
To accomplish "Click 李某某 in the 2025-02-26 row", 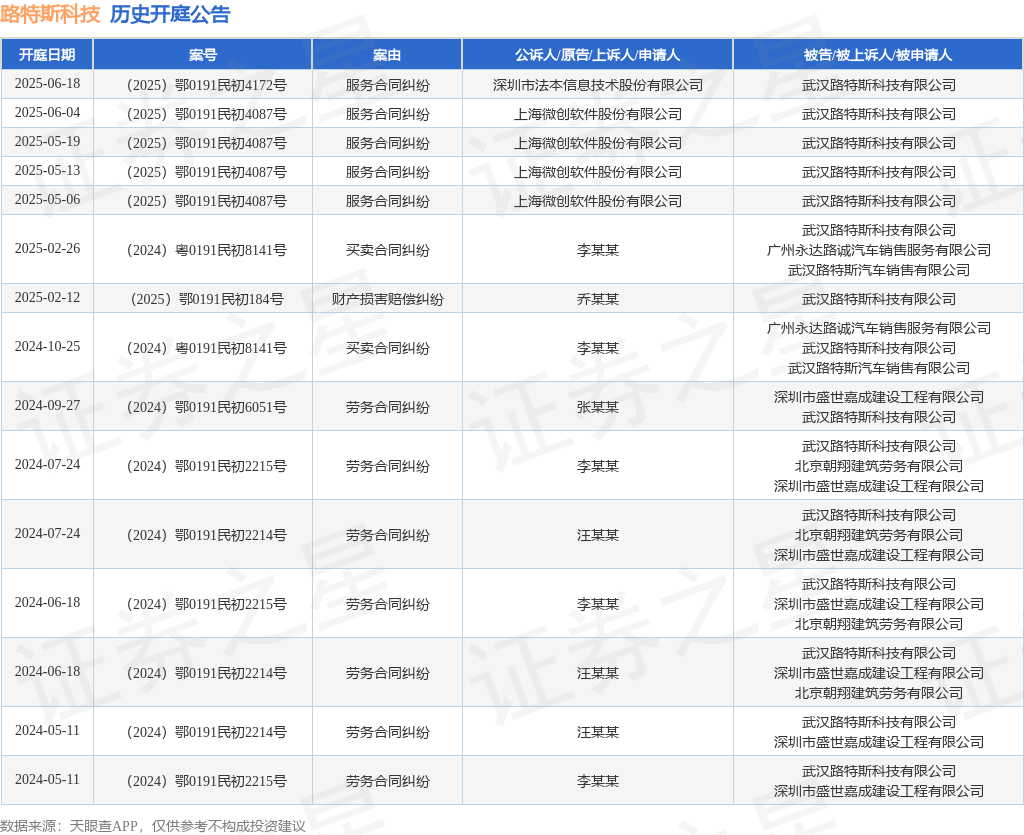I will coord(598,250).
